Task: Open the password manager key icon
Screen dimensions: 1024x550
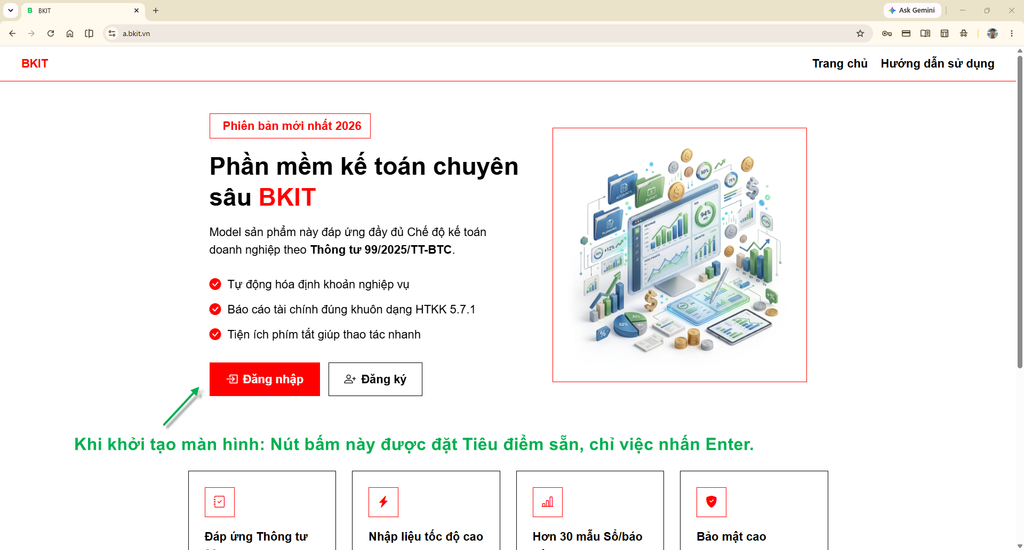Action: pyautogui.click(x=887, y=33)
